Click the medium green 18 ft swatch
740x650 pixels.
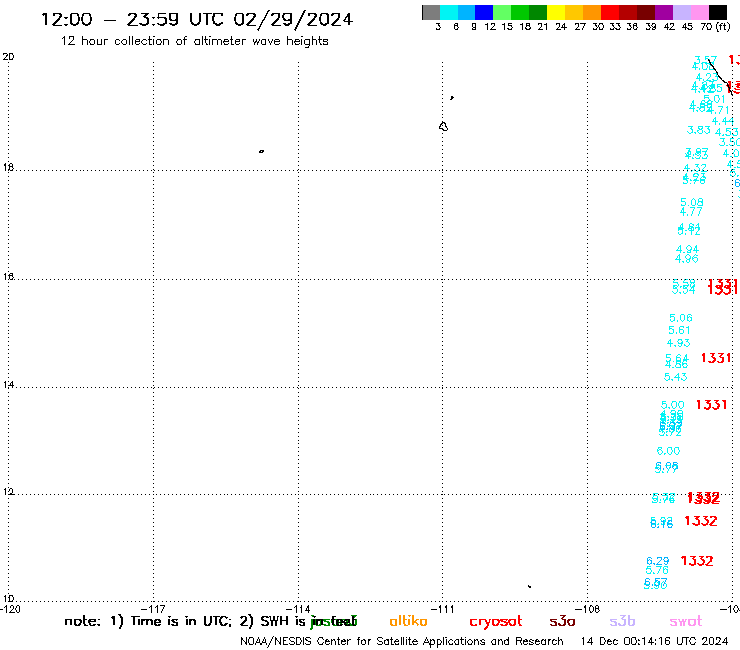click(x=520, y=12)
